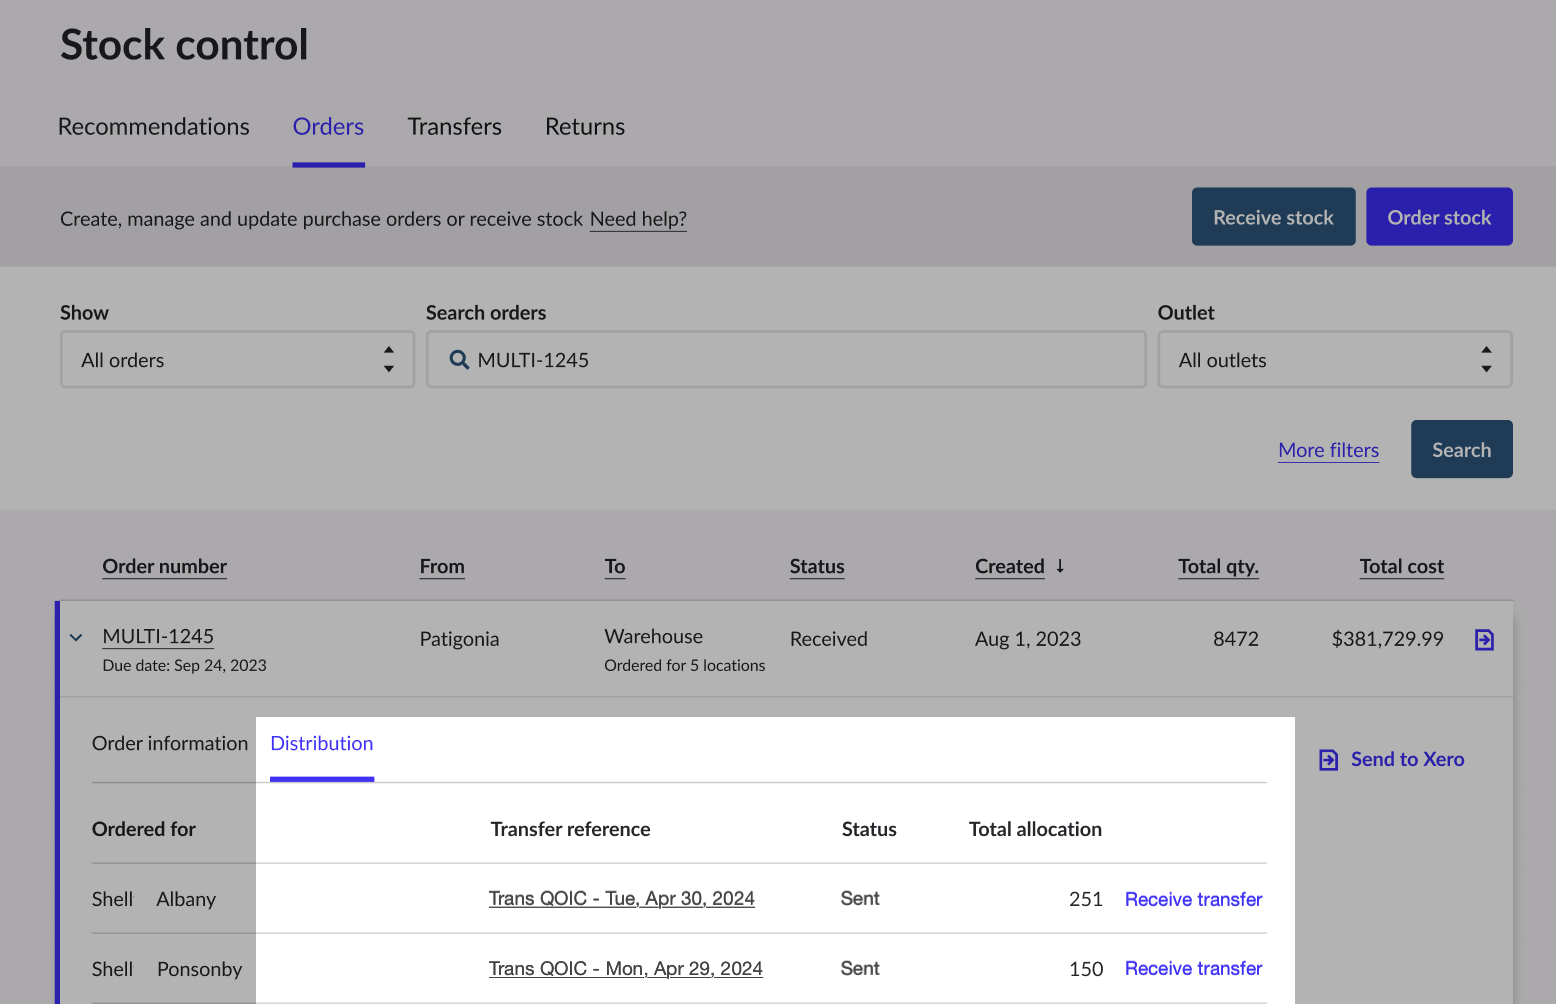Switch to the Recommendations tab
Screen dimensions: 1556x1004
point(154,127)
